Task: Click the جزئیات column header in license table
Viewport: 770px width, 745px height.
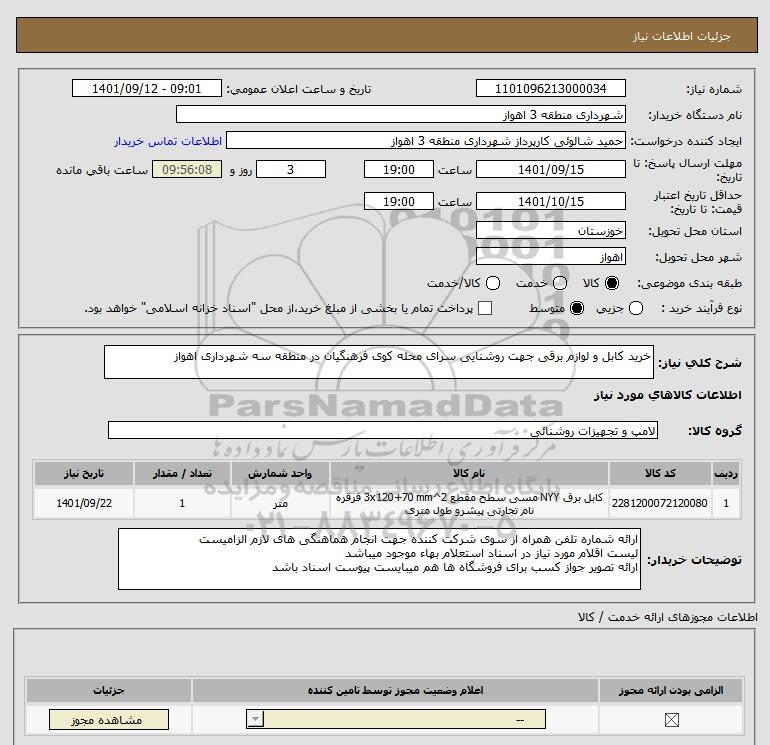Action: pyautogui.click(x=109, y=690)
